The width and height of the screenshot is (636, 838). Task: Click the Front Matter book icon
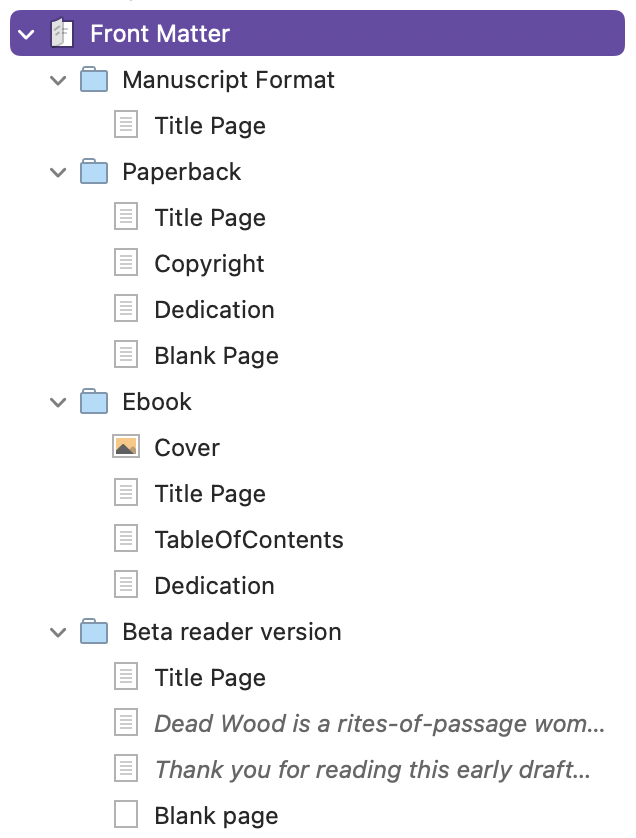pyautogui.click(x=62, y=33)
